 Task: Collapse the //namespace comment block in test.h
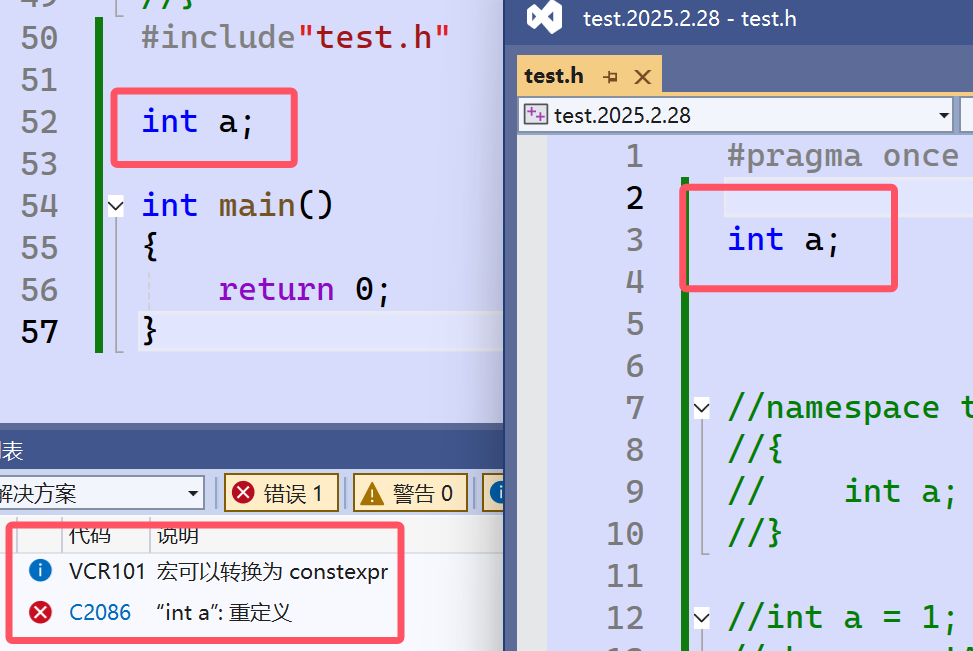pyautogui.click(x=701, y=408)
